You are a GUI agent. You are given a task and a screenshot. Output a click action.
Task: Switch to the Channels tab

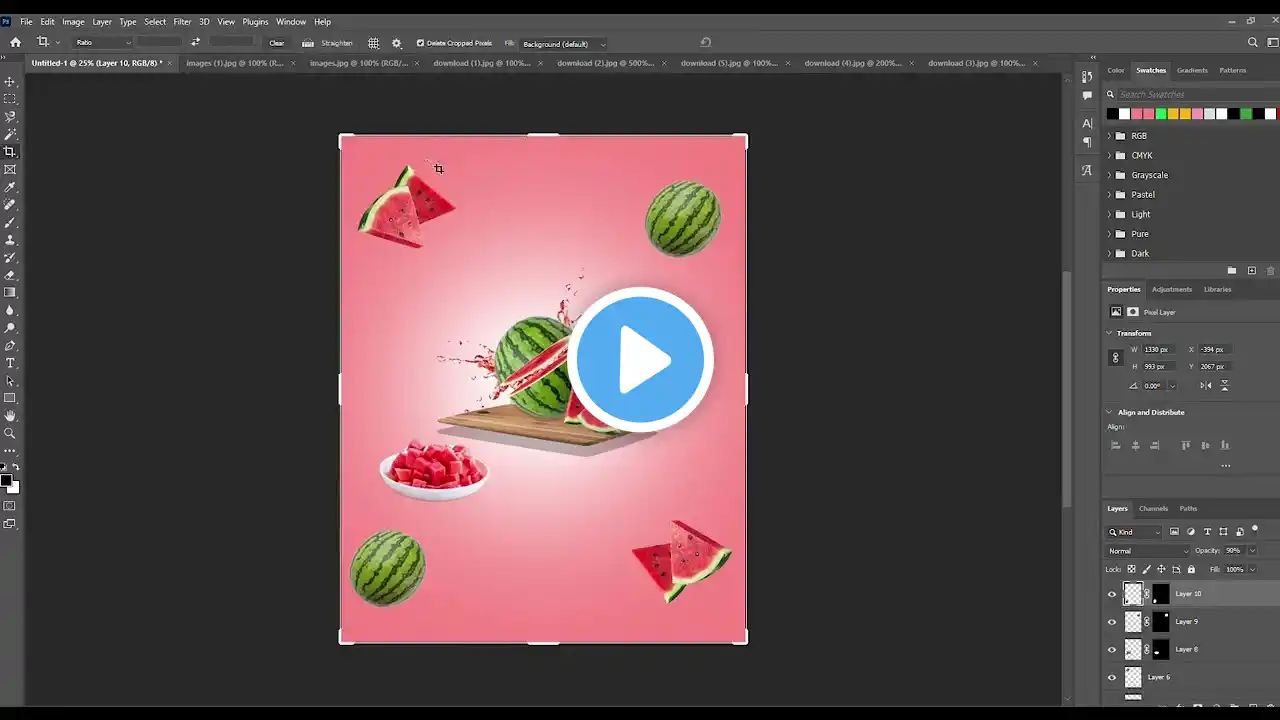coord(1153,508)
